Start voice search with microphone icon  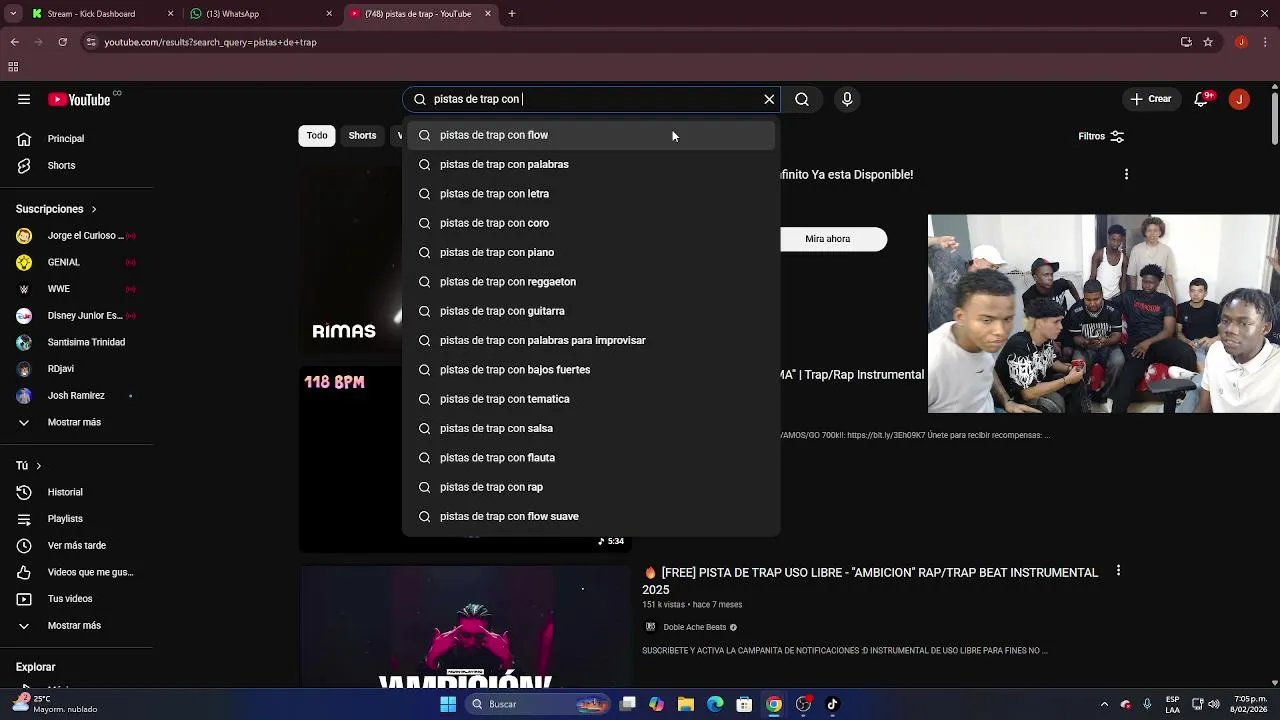[847, 99]
